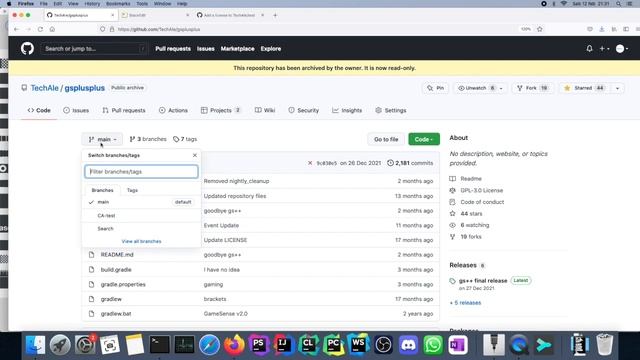Switch to Tags tab in popup
640x360 pixels.
[x=132, y=190]
